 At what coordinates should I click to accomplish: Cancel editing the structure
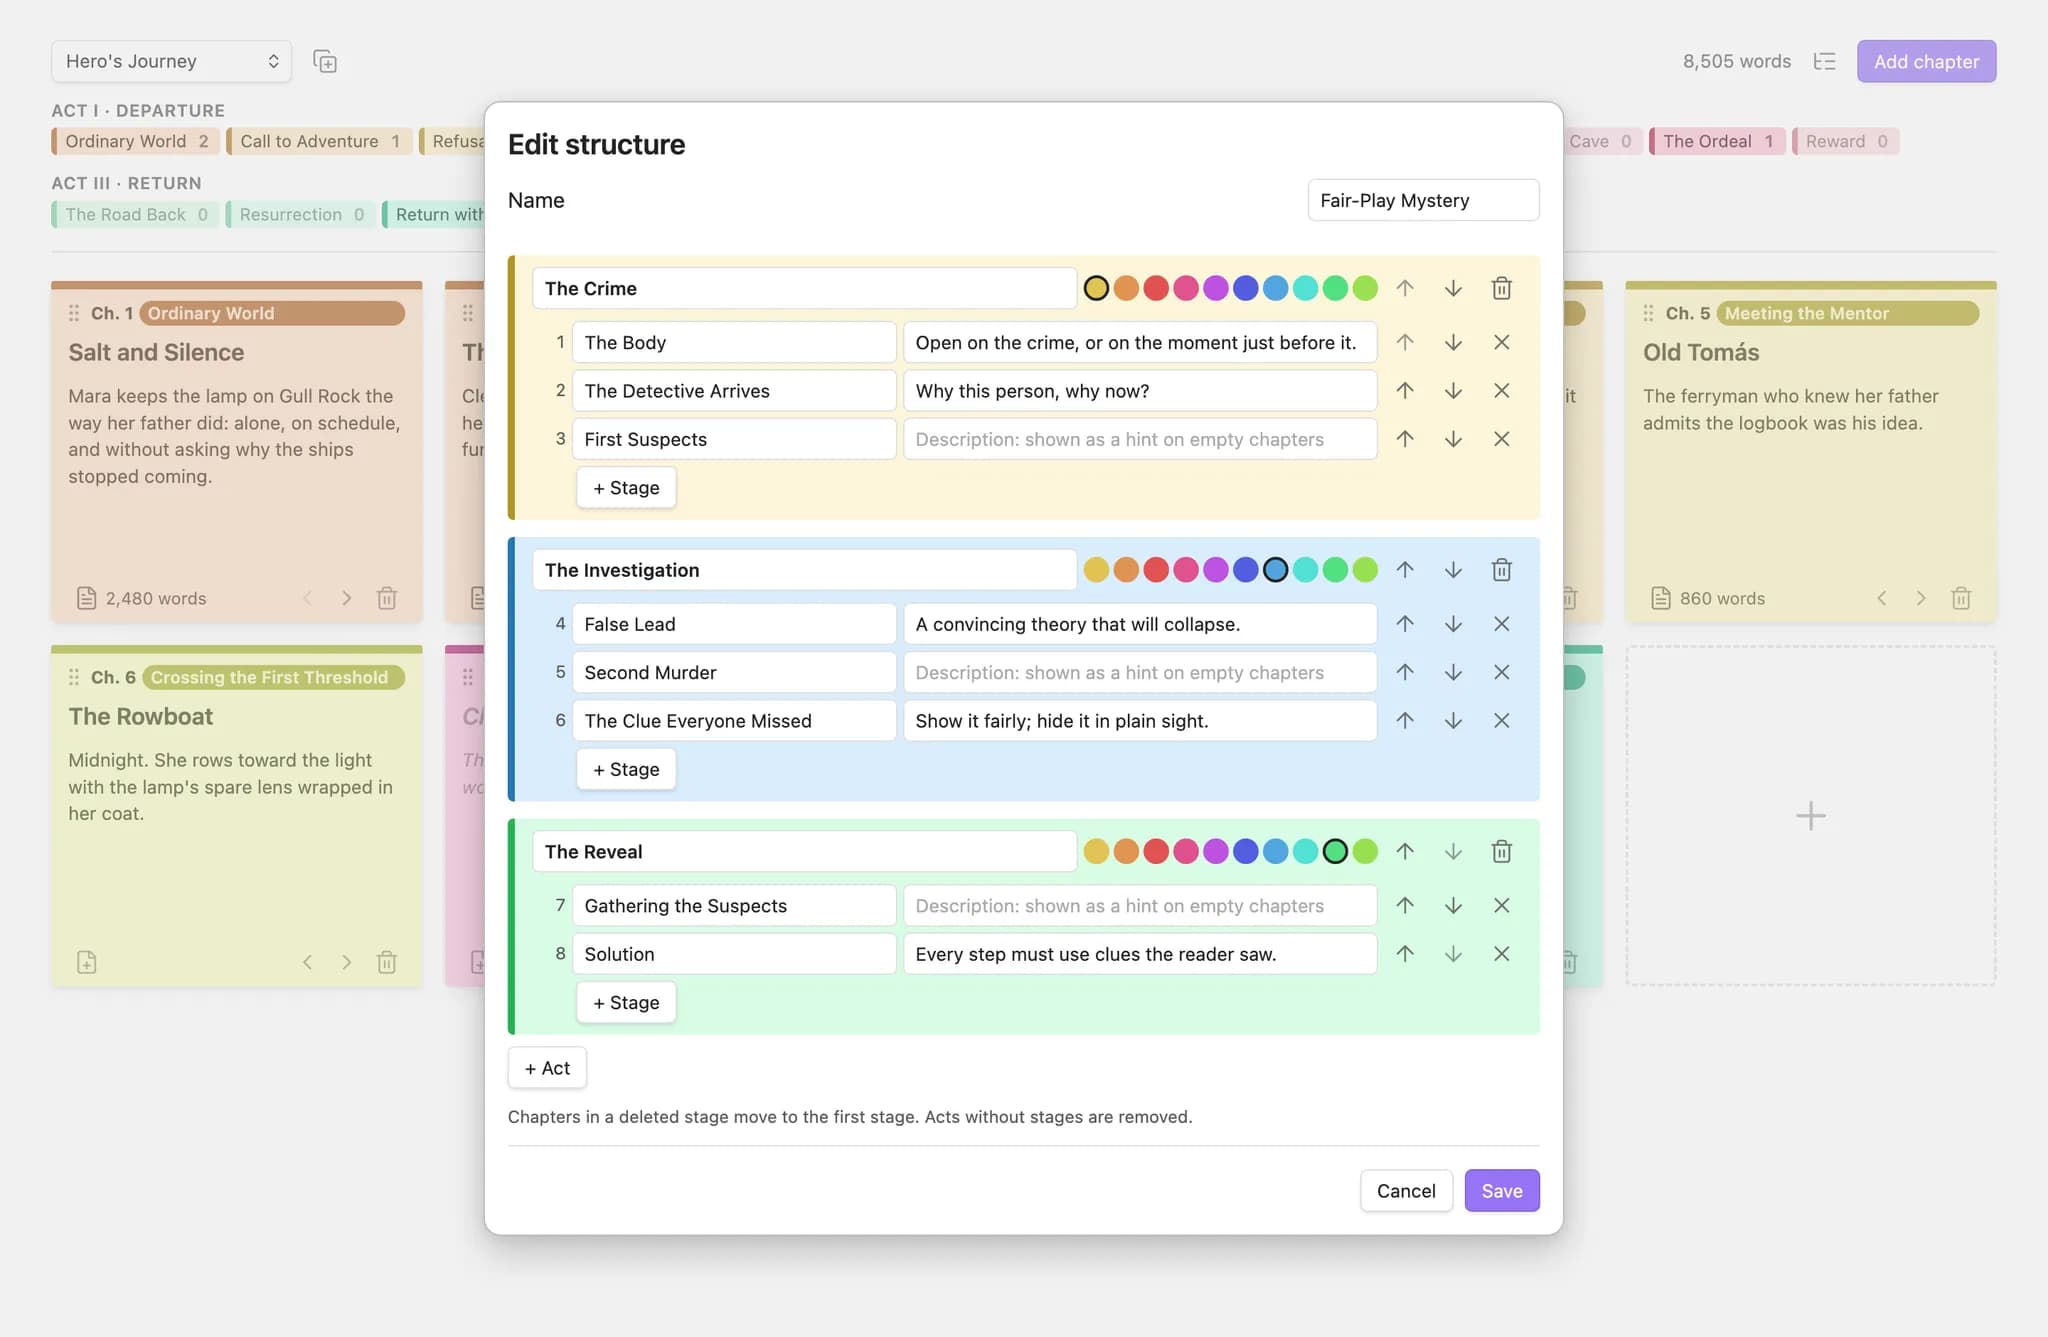pyautogui.click(x=1406, y=1191)
